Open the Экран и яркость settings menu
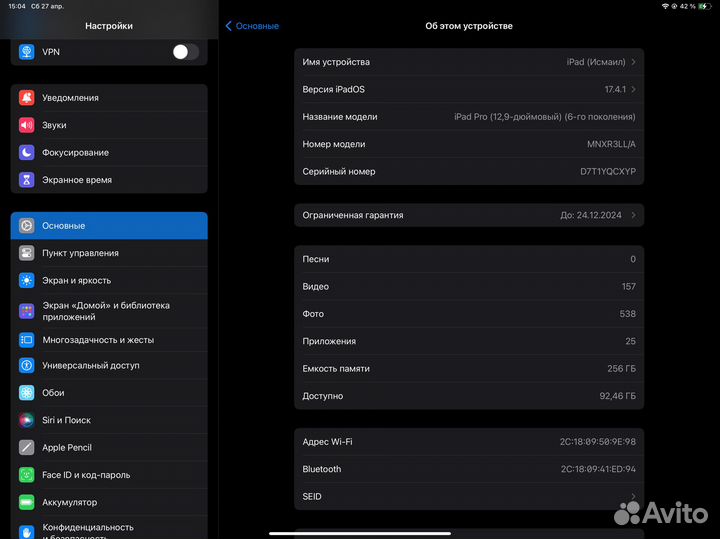Screen dimensions: 720x539 (109, 281)
